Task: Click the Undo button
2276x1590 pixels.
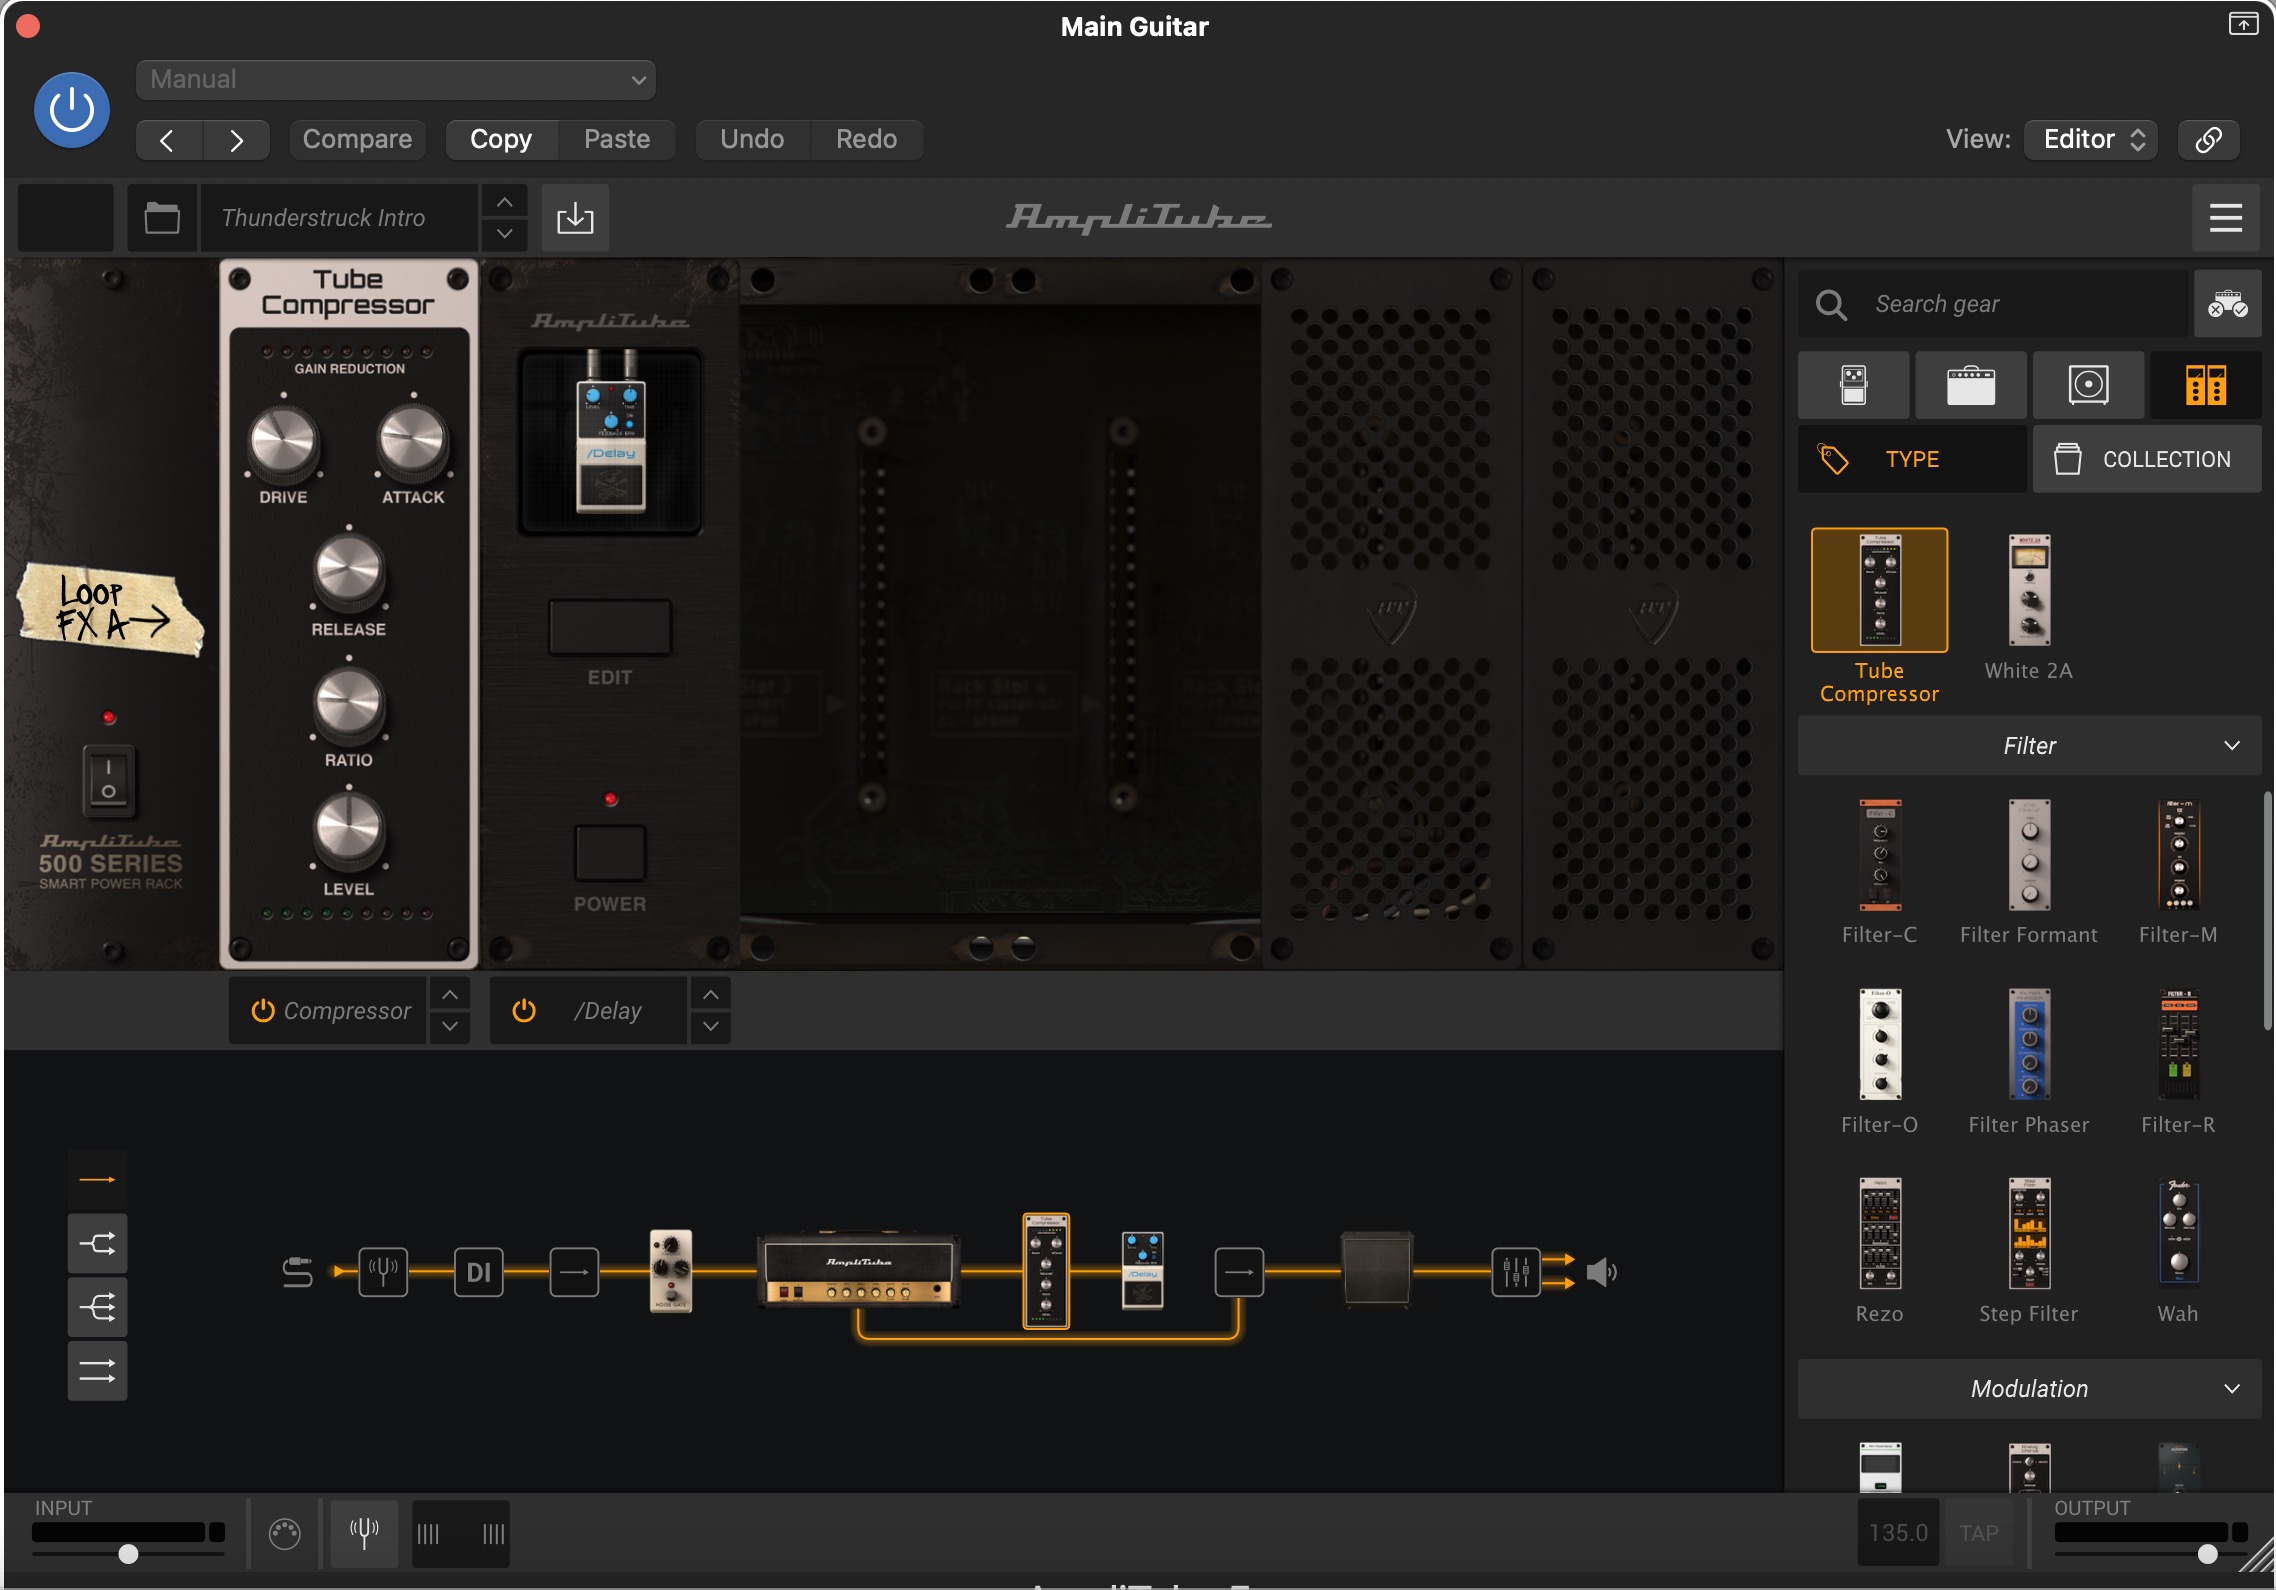Action: click(x=752, y=139)
